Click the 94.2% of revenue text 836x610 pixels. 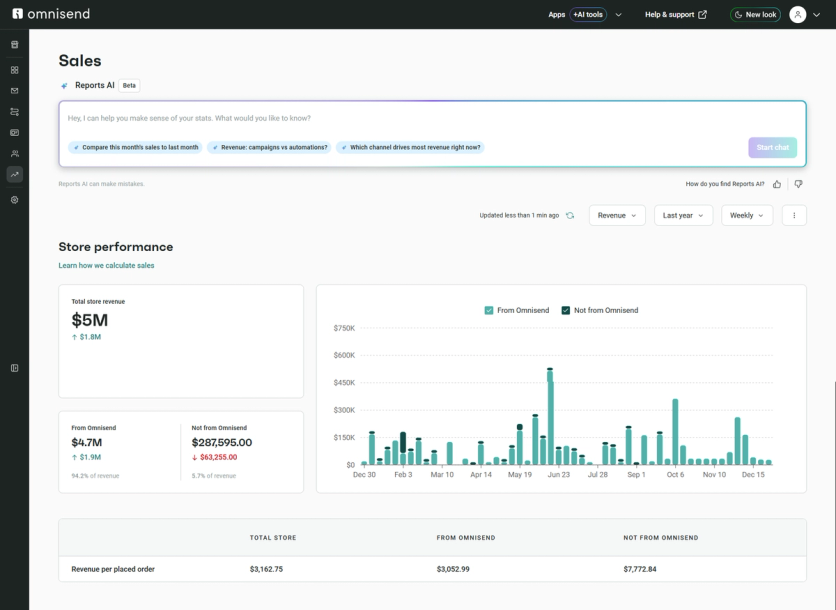[95, 476]
